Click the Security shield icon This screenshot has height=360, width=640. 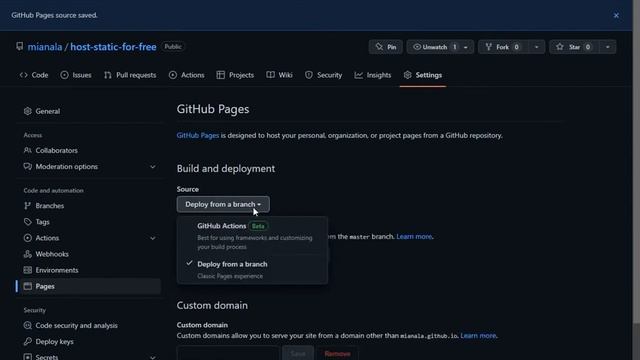coord(309,75)
